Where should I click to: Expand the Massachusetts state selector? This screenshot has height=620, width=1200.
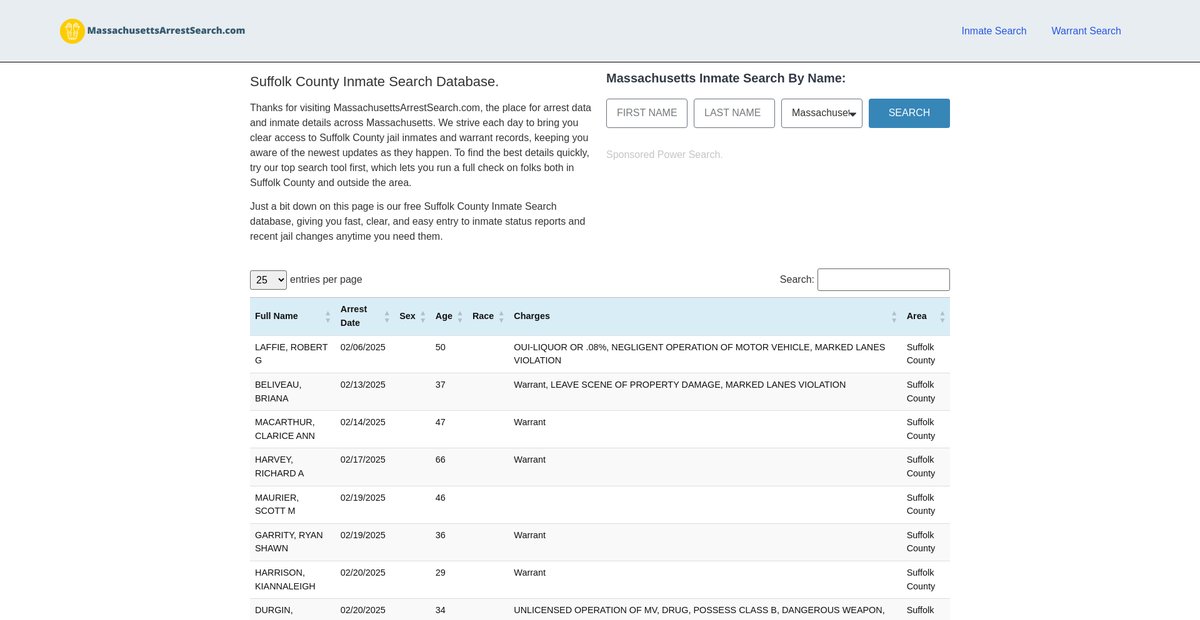[821, 113]
